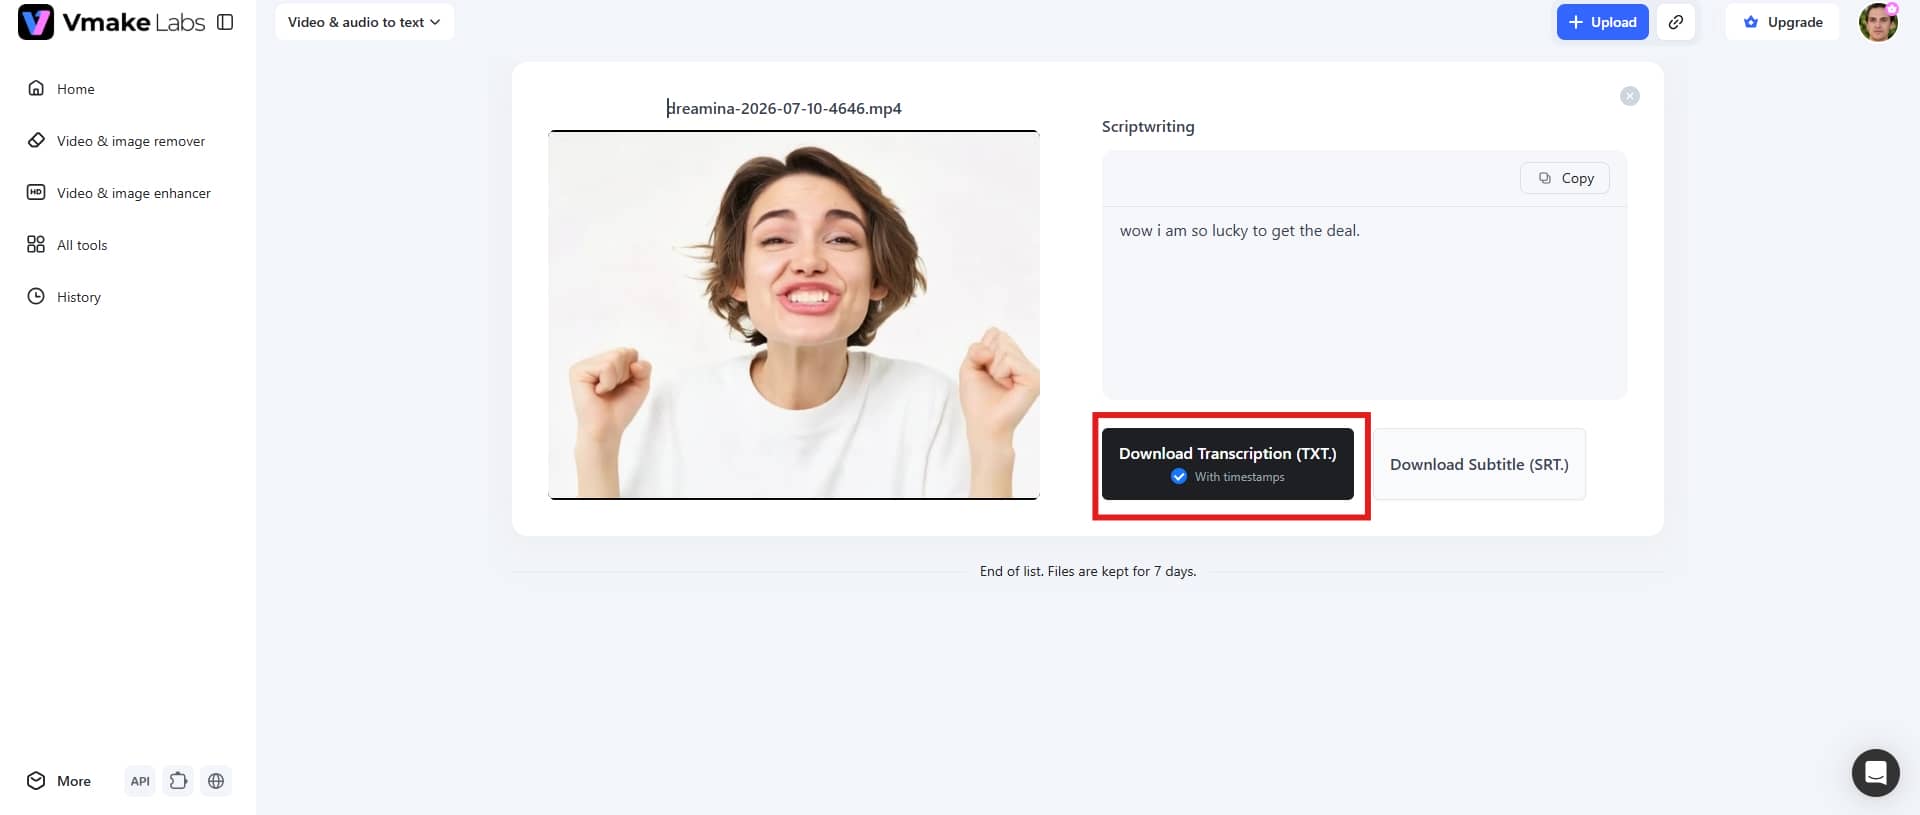Collapse the sidebar panel icon
This screenshot has height=815, width=1920.
[x=225, y=22]
